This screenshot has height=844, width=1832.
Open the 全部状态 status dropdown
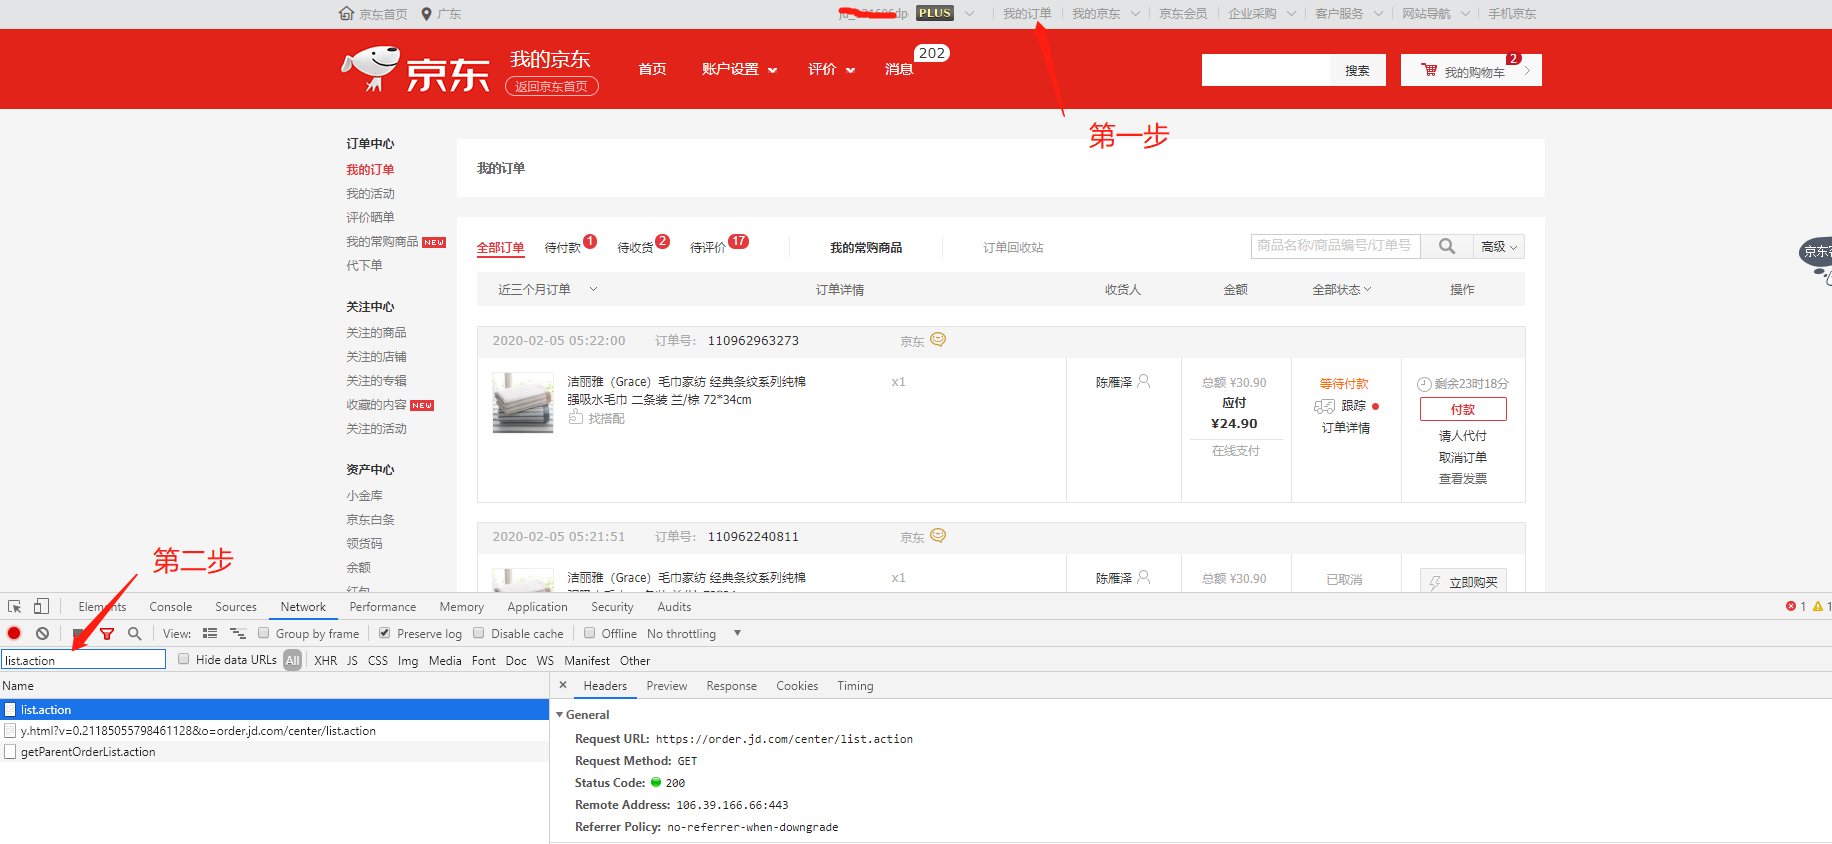click(1342, 289)
